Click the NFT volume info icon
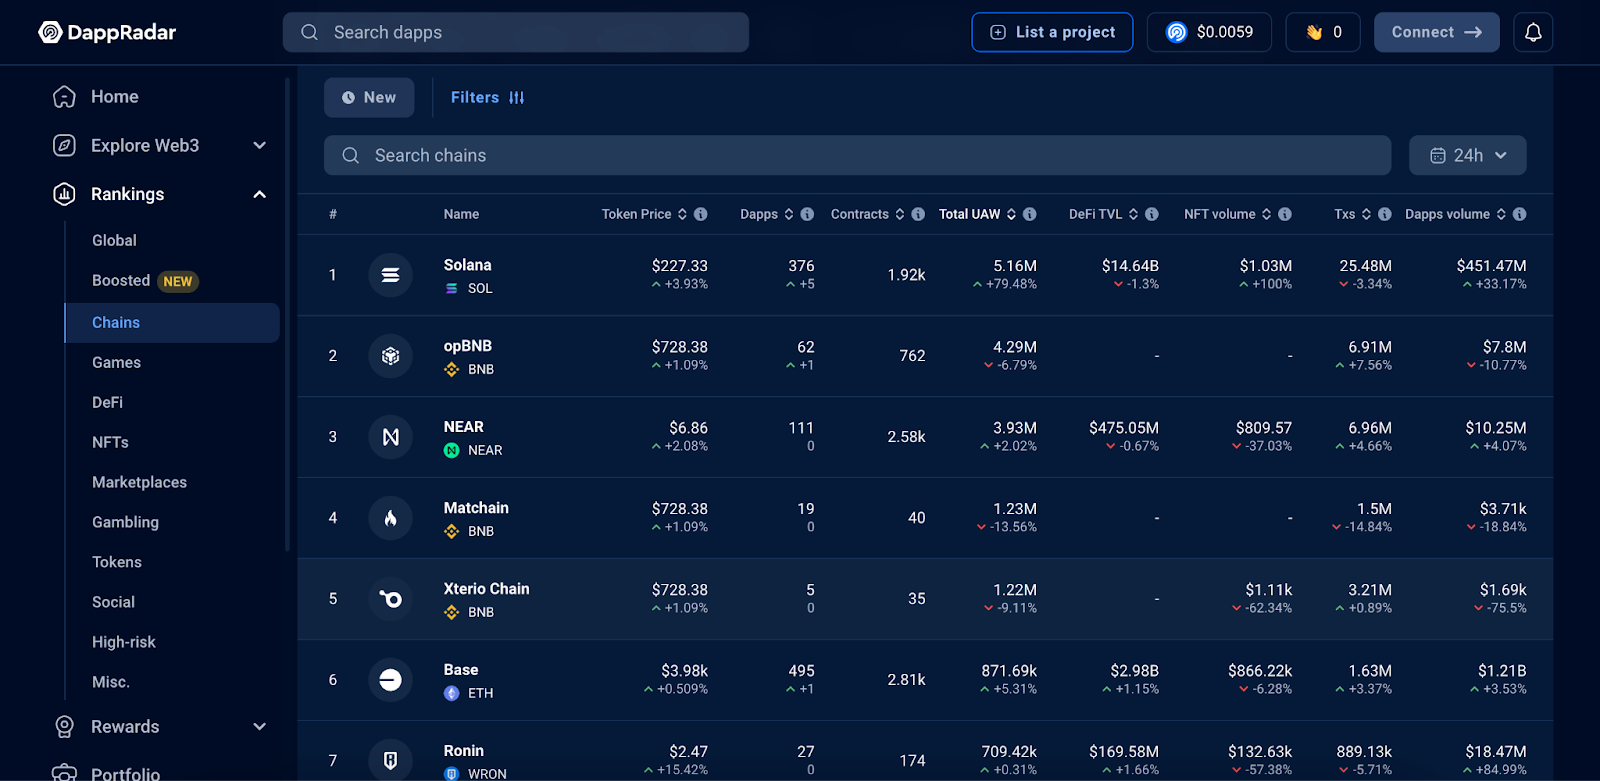The width and height of the screenshot is (1600, 781). coord(1285,214)
